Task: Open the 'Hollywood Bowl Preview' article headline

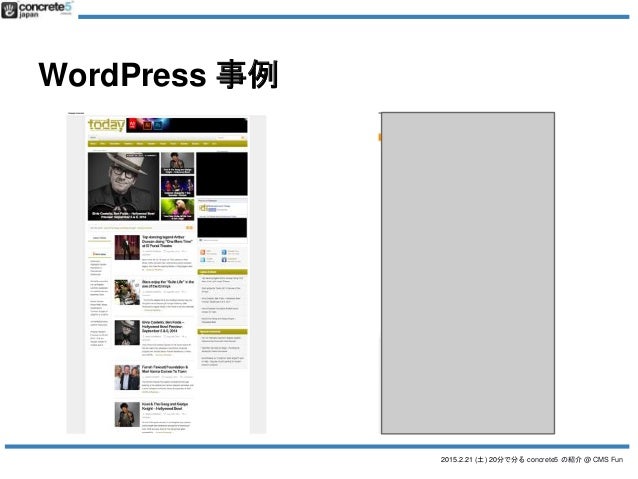Action: (163, 327)
